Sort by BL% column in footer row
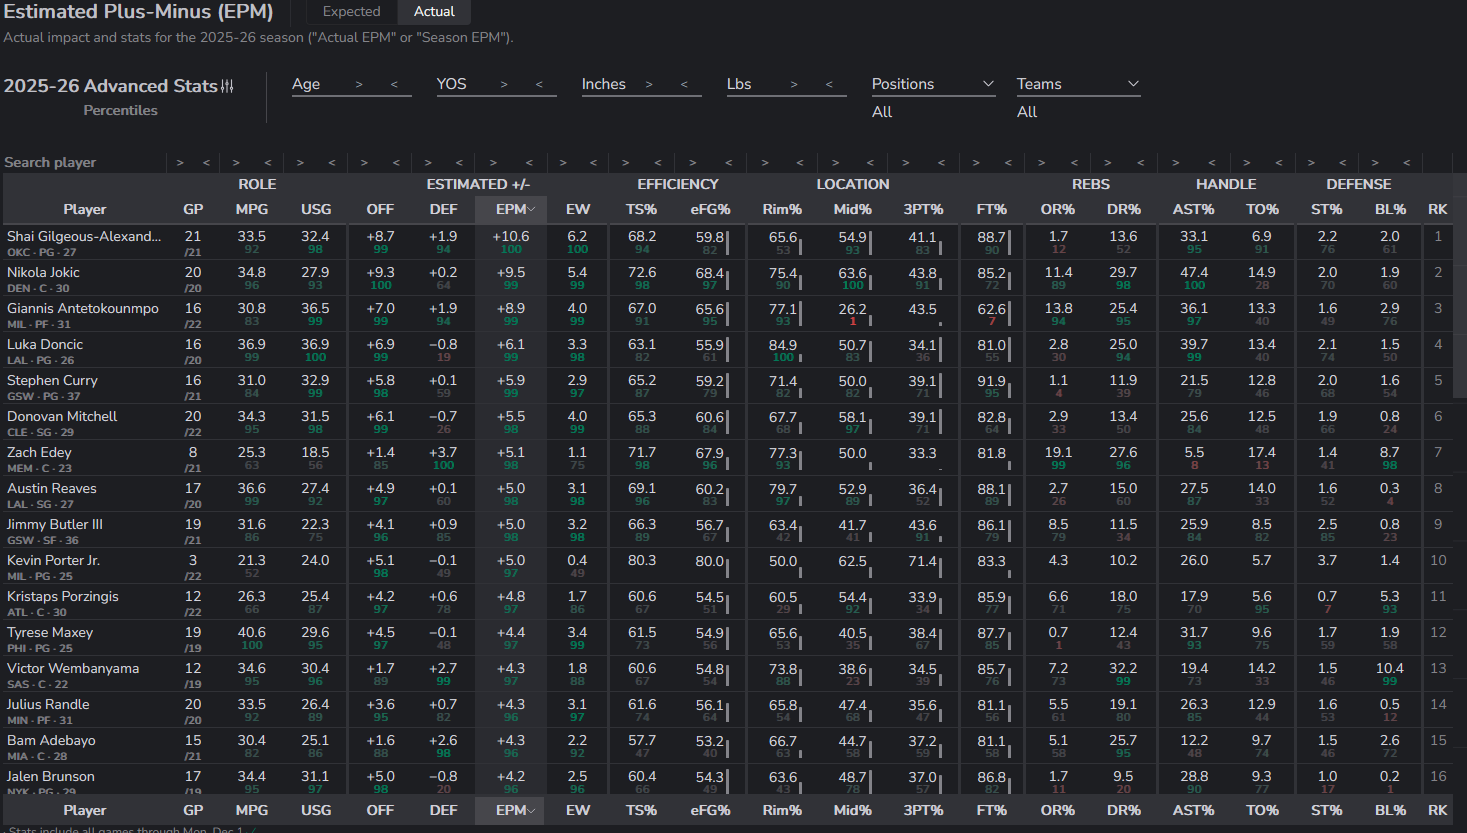The image size is (1467, 833). tap(1389, 810)
